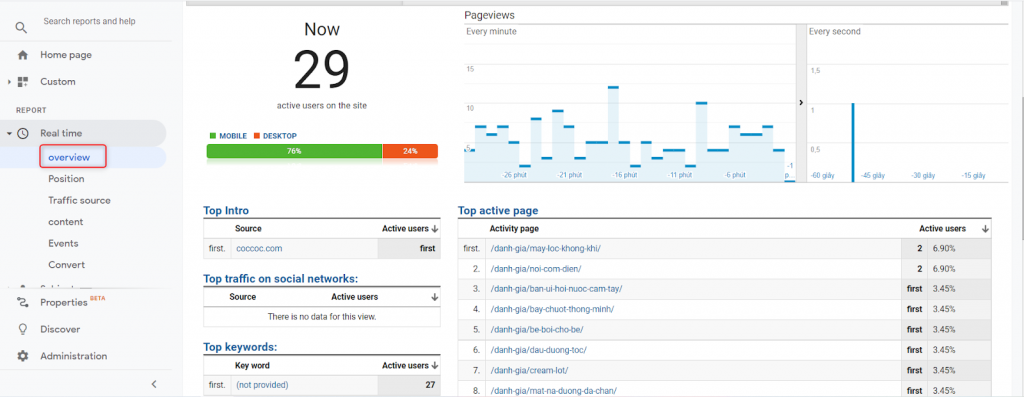Expand the pageviews chart divider arrow
The height and width of the screenshot is (397, 1024).
(801, 103)
